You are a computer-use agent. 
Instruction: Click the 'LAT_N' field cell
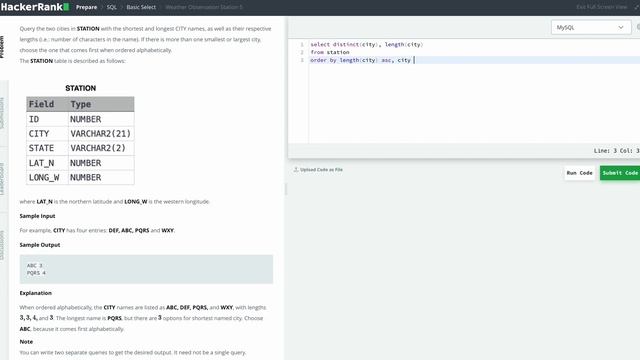tap(41, 163)
